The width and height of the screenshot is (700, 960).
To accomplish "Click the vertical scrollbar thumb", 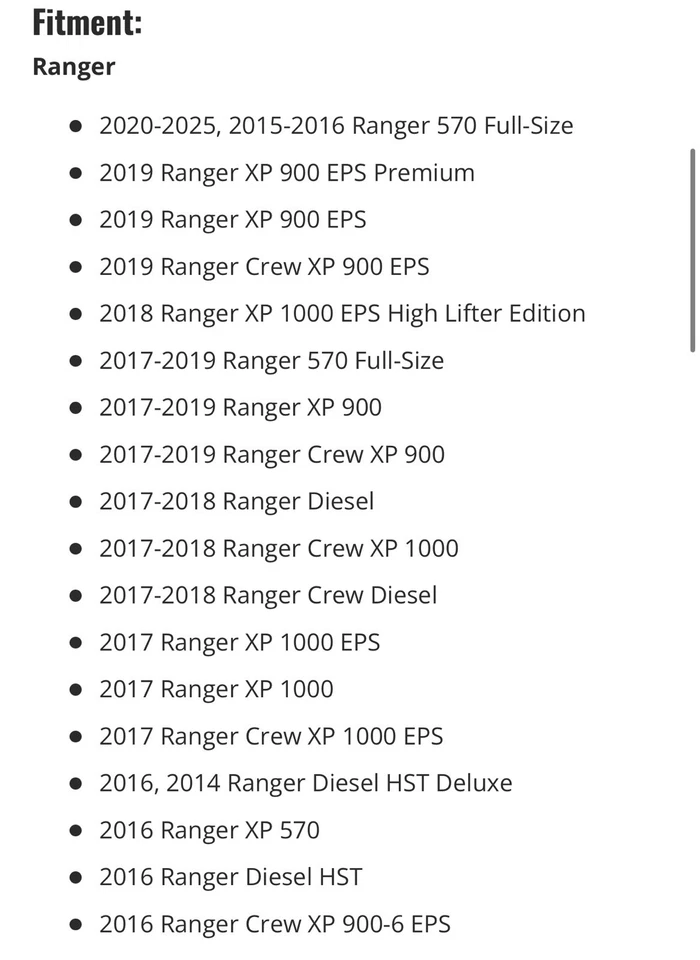I will tap(692, 250).
